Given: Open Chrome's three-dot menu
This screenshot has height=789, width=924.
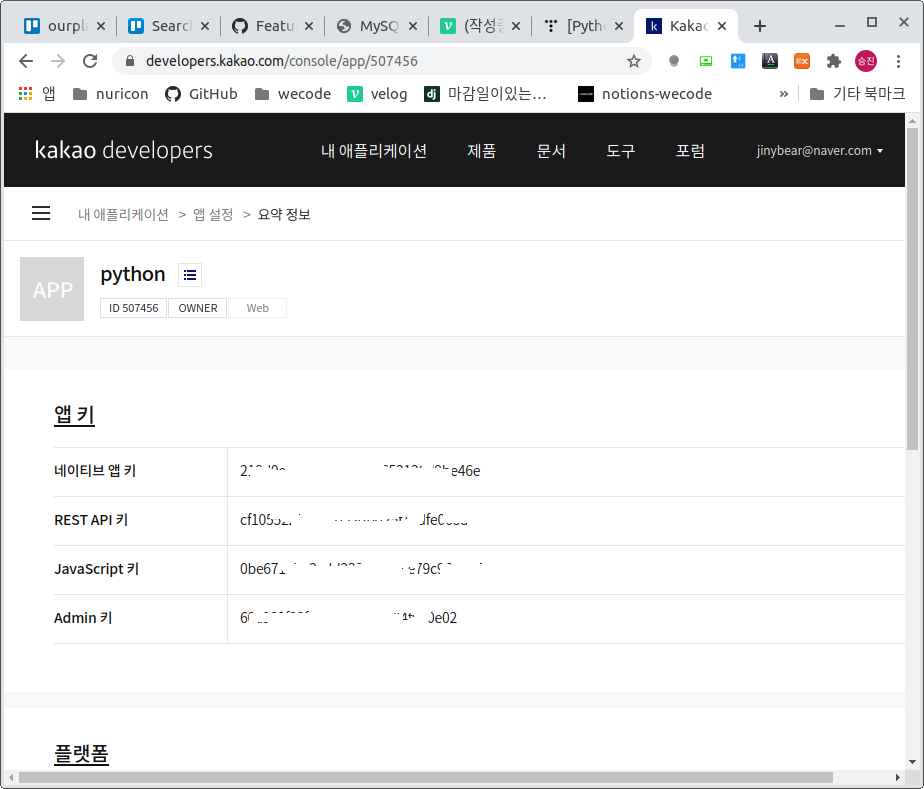Looking at the screenshot, I should click(897, 61).
